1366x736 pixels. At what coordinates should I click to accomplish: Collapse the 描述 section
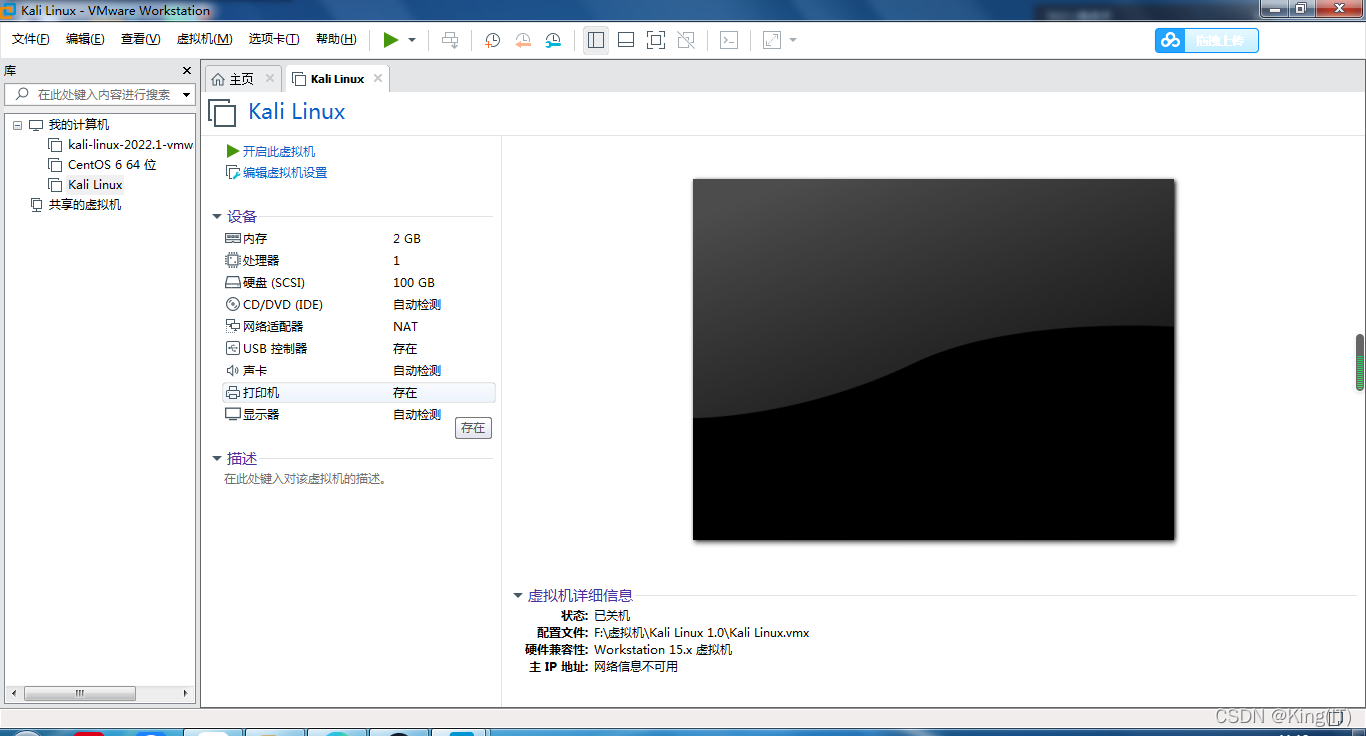(217, 458)
